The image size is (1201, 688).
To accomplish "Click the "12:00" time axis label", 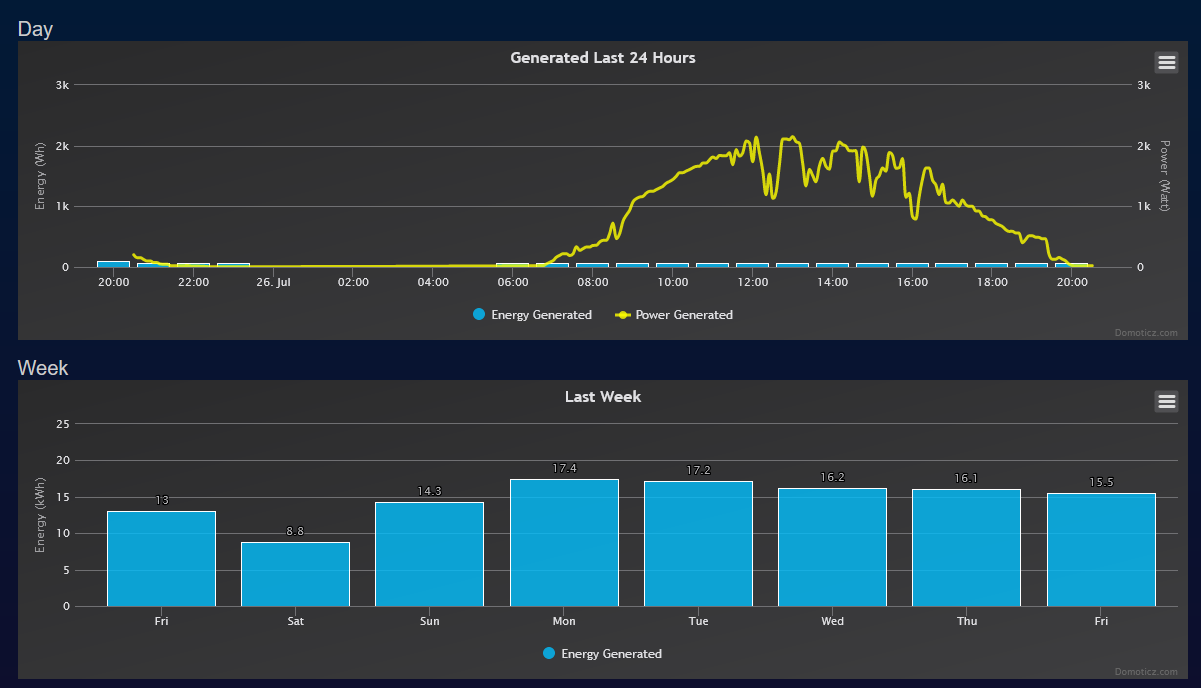I will [x=752, y=282].
